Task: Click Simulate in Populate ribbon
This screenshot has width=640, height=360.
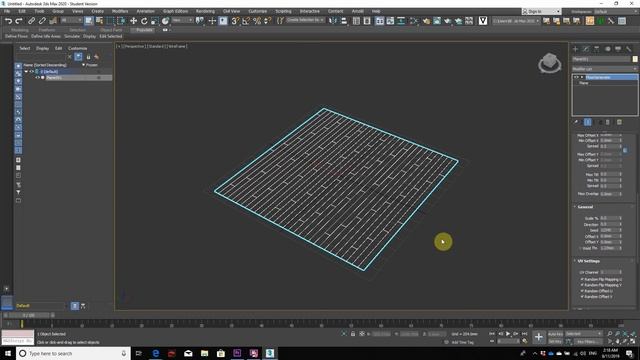Action: (72, 36)
